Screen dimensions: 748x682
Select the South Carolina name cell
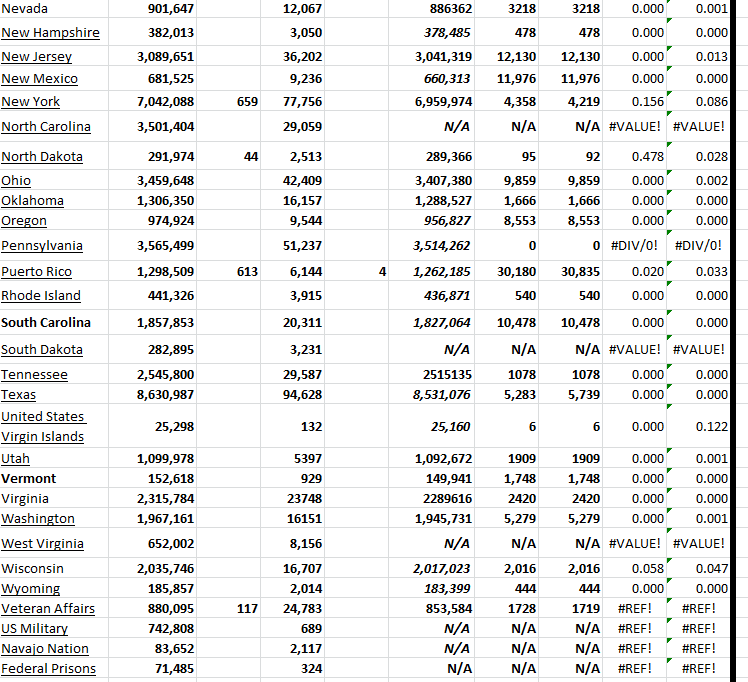click(46, 323)
